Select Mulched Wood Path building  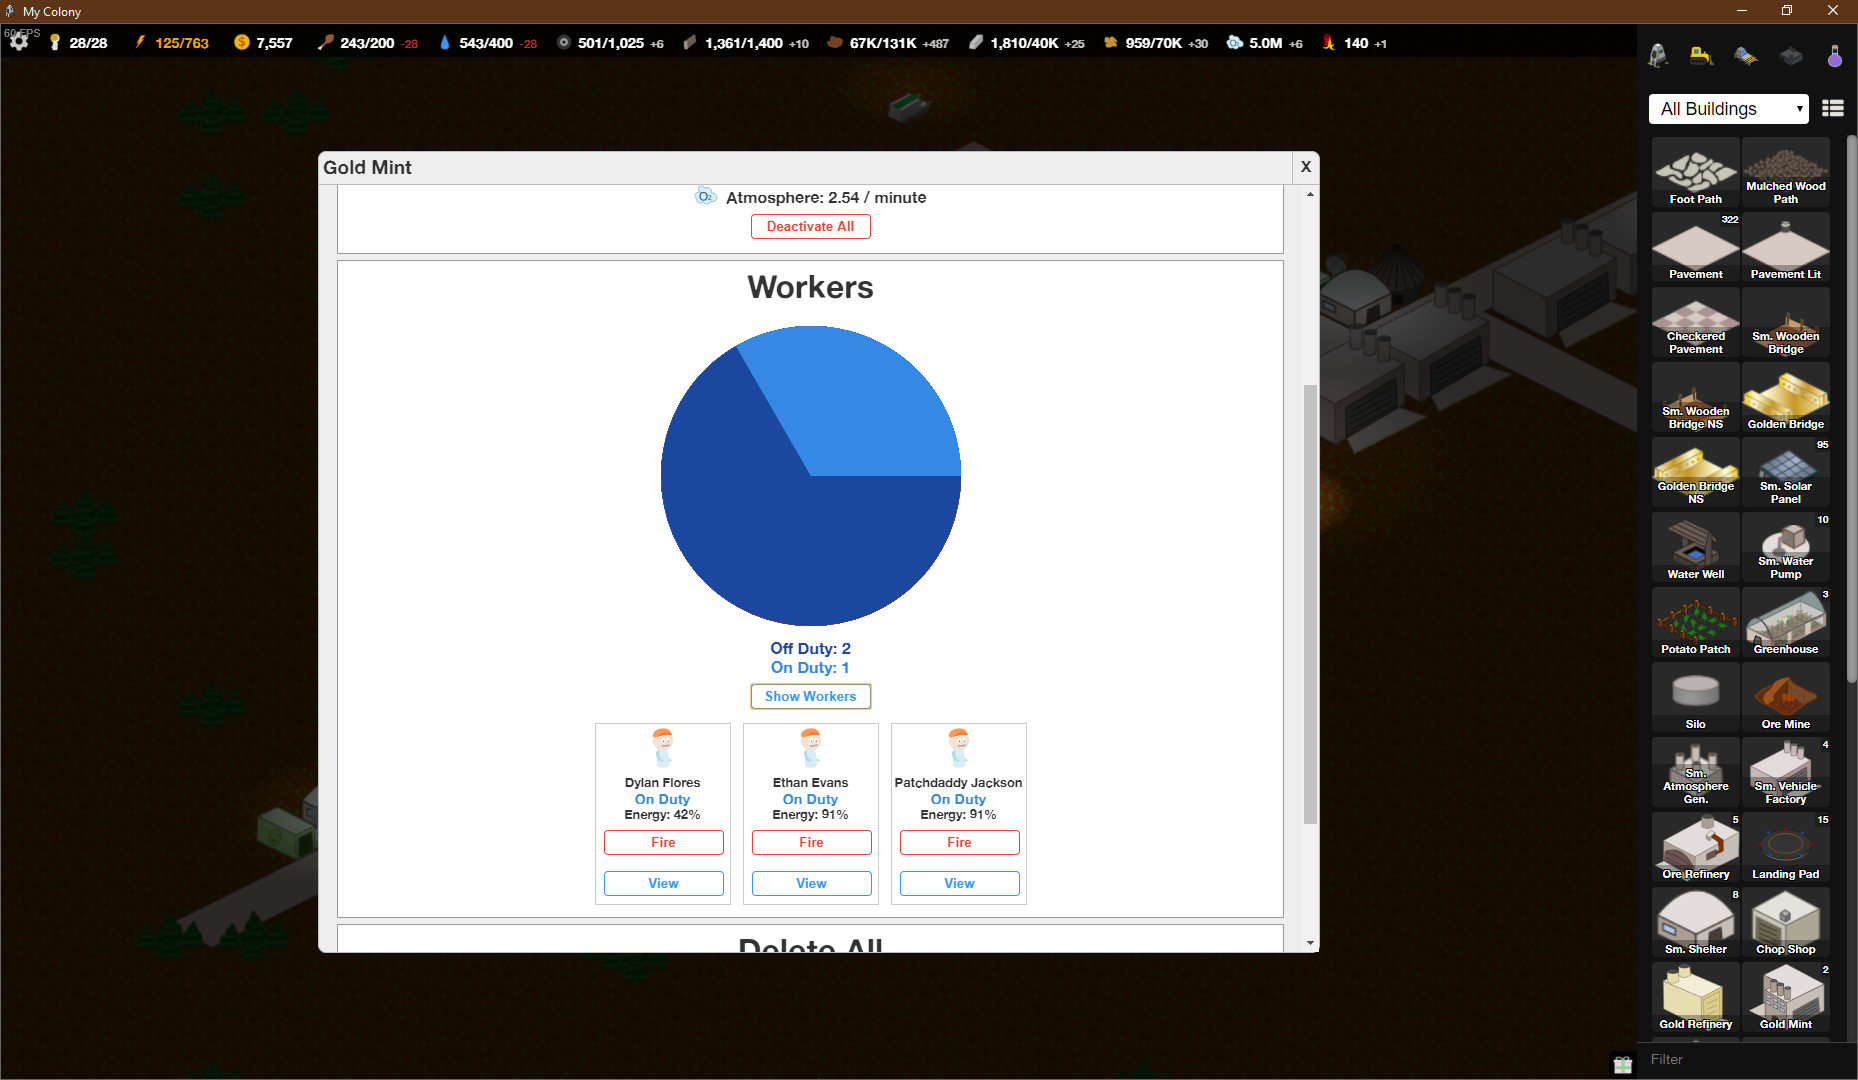1786,172
